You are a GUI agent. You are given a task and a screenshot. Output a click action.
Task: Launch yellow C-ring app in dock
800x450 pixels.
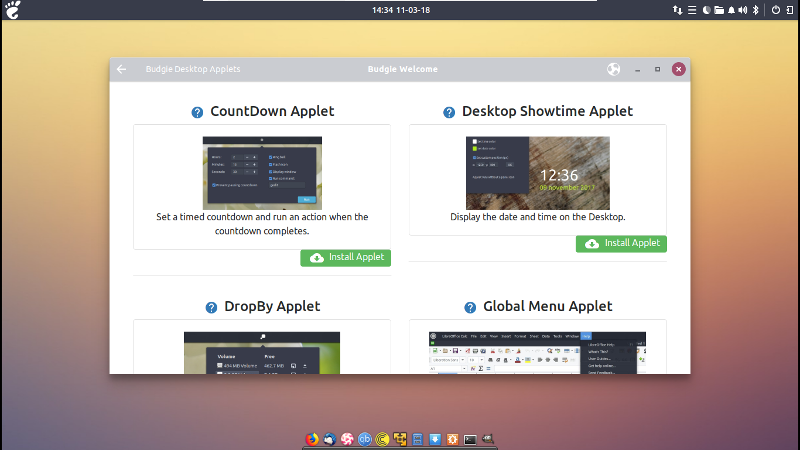click(382, 439)
